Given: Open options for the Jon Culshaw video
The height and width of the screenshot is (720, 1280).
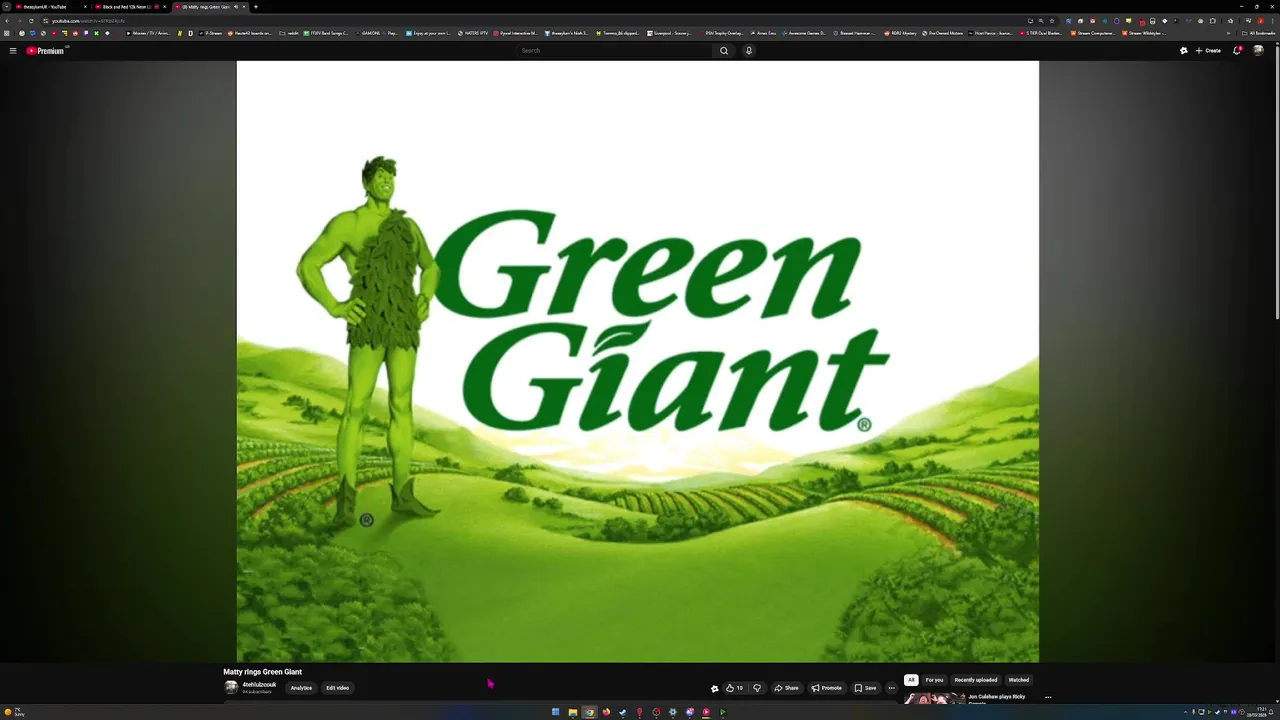Looking at the screenshot, I should pyautogui.click(x=1048, y=697).
